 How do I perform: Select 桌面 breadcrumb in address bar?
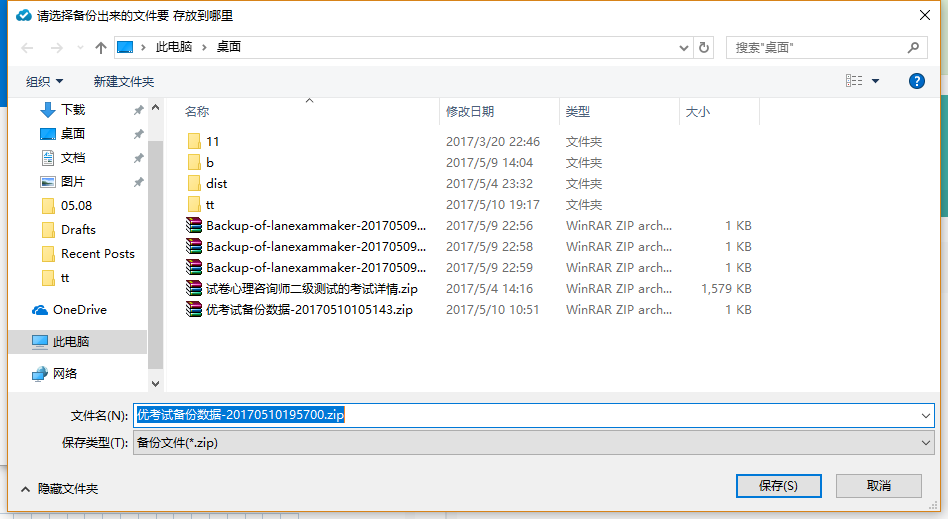point(229,47)
